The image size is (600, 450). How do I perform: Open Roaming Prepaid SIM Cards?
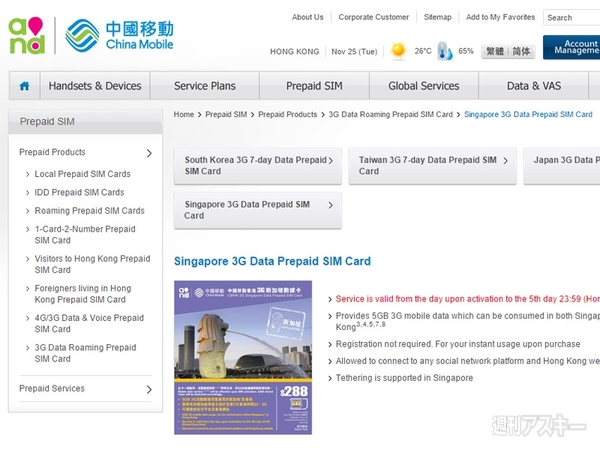tap(90, 211)
